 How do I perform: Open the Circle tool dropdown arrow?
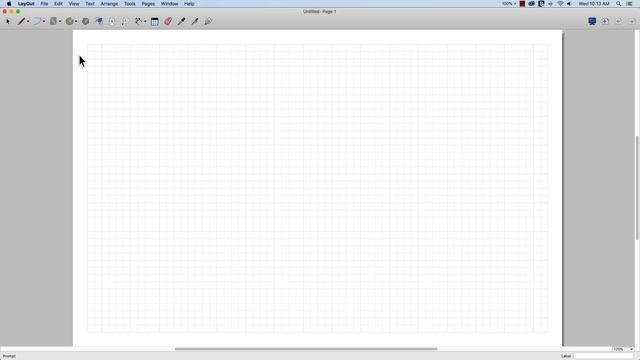(76, 22)
